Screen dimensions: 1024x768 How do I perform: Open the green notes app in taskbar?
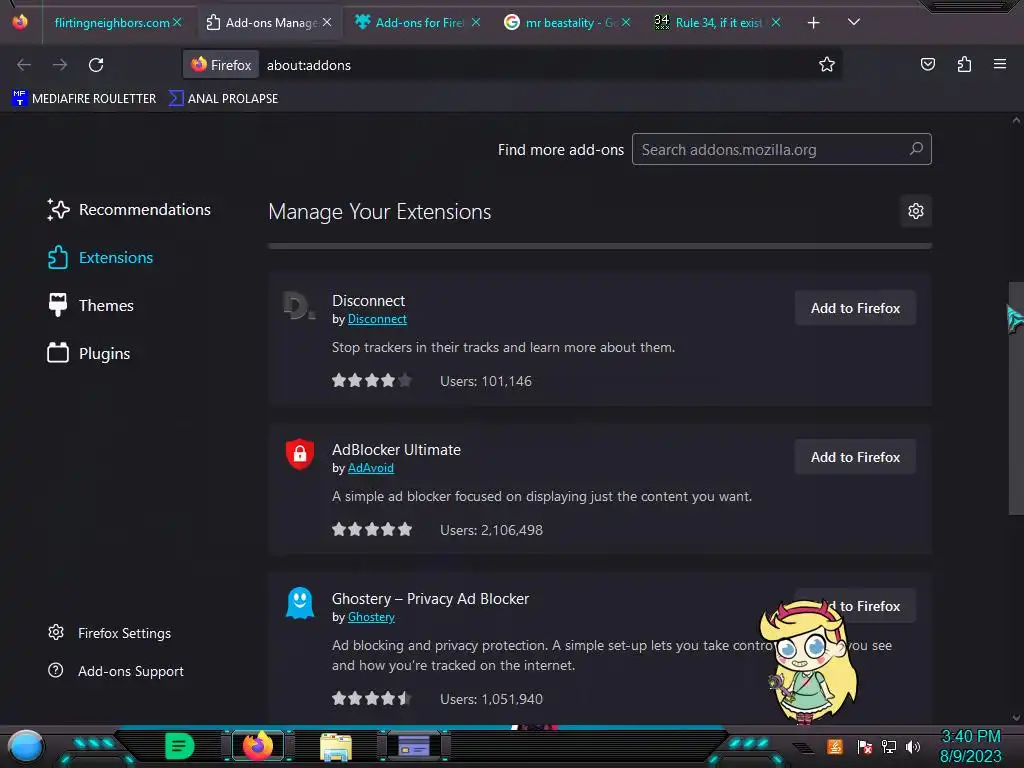coord(180,746)
